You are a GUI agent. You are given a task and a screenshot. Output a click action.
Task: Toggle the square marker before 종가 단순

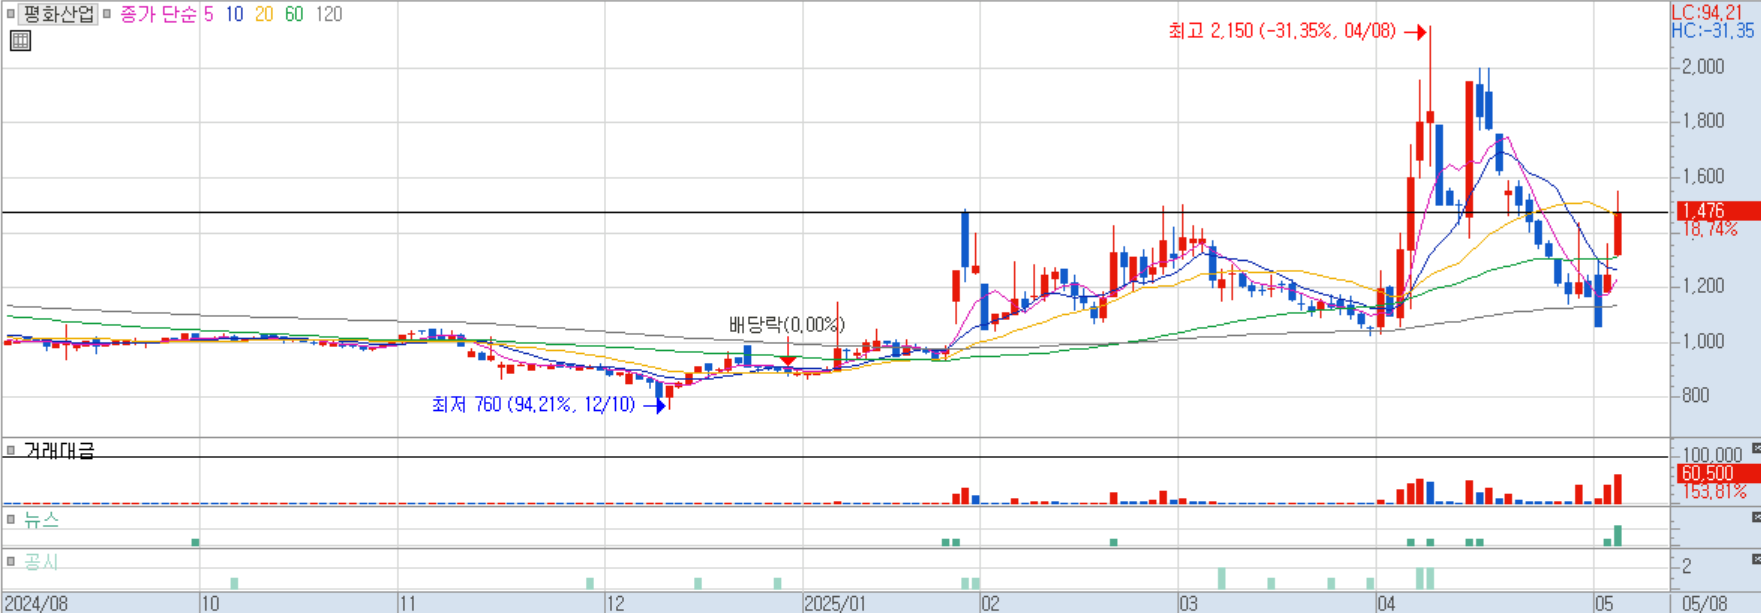point(107,14)
